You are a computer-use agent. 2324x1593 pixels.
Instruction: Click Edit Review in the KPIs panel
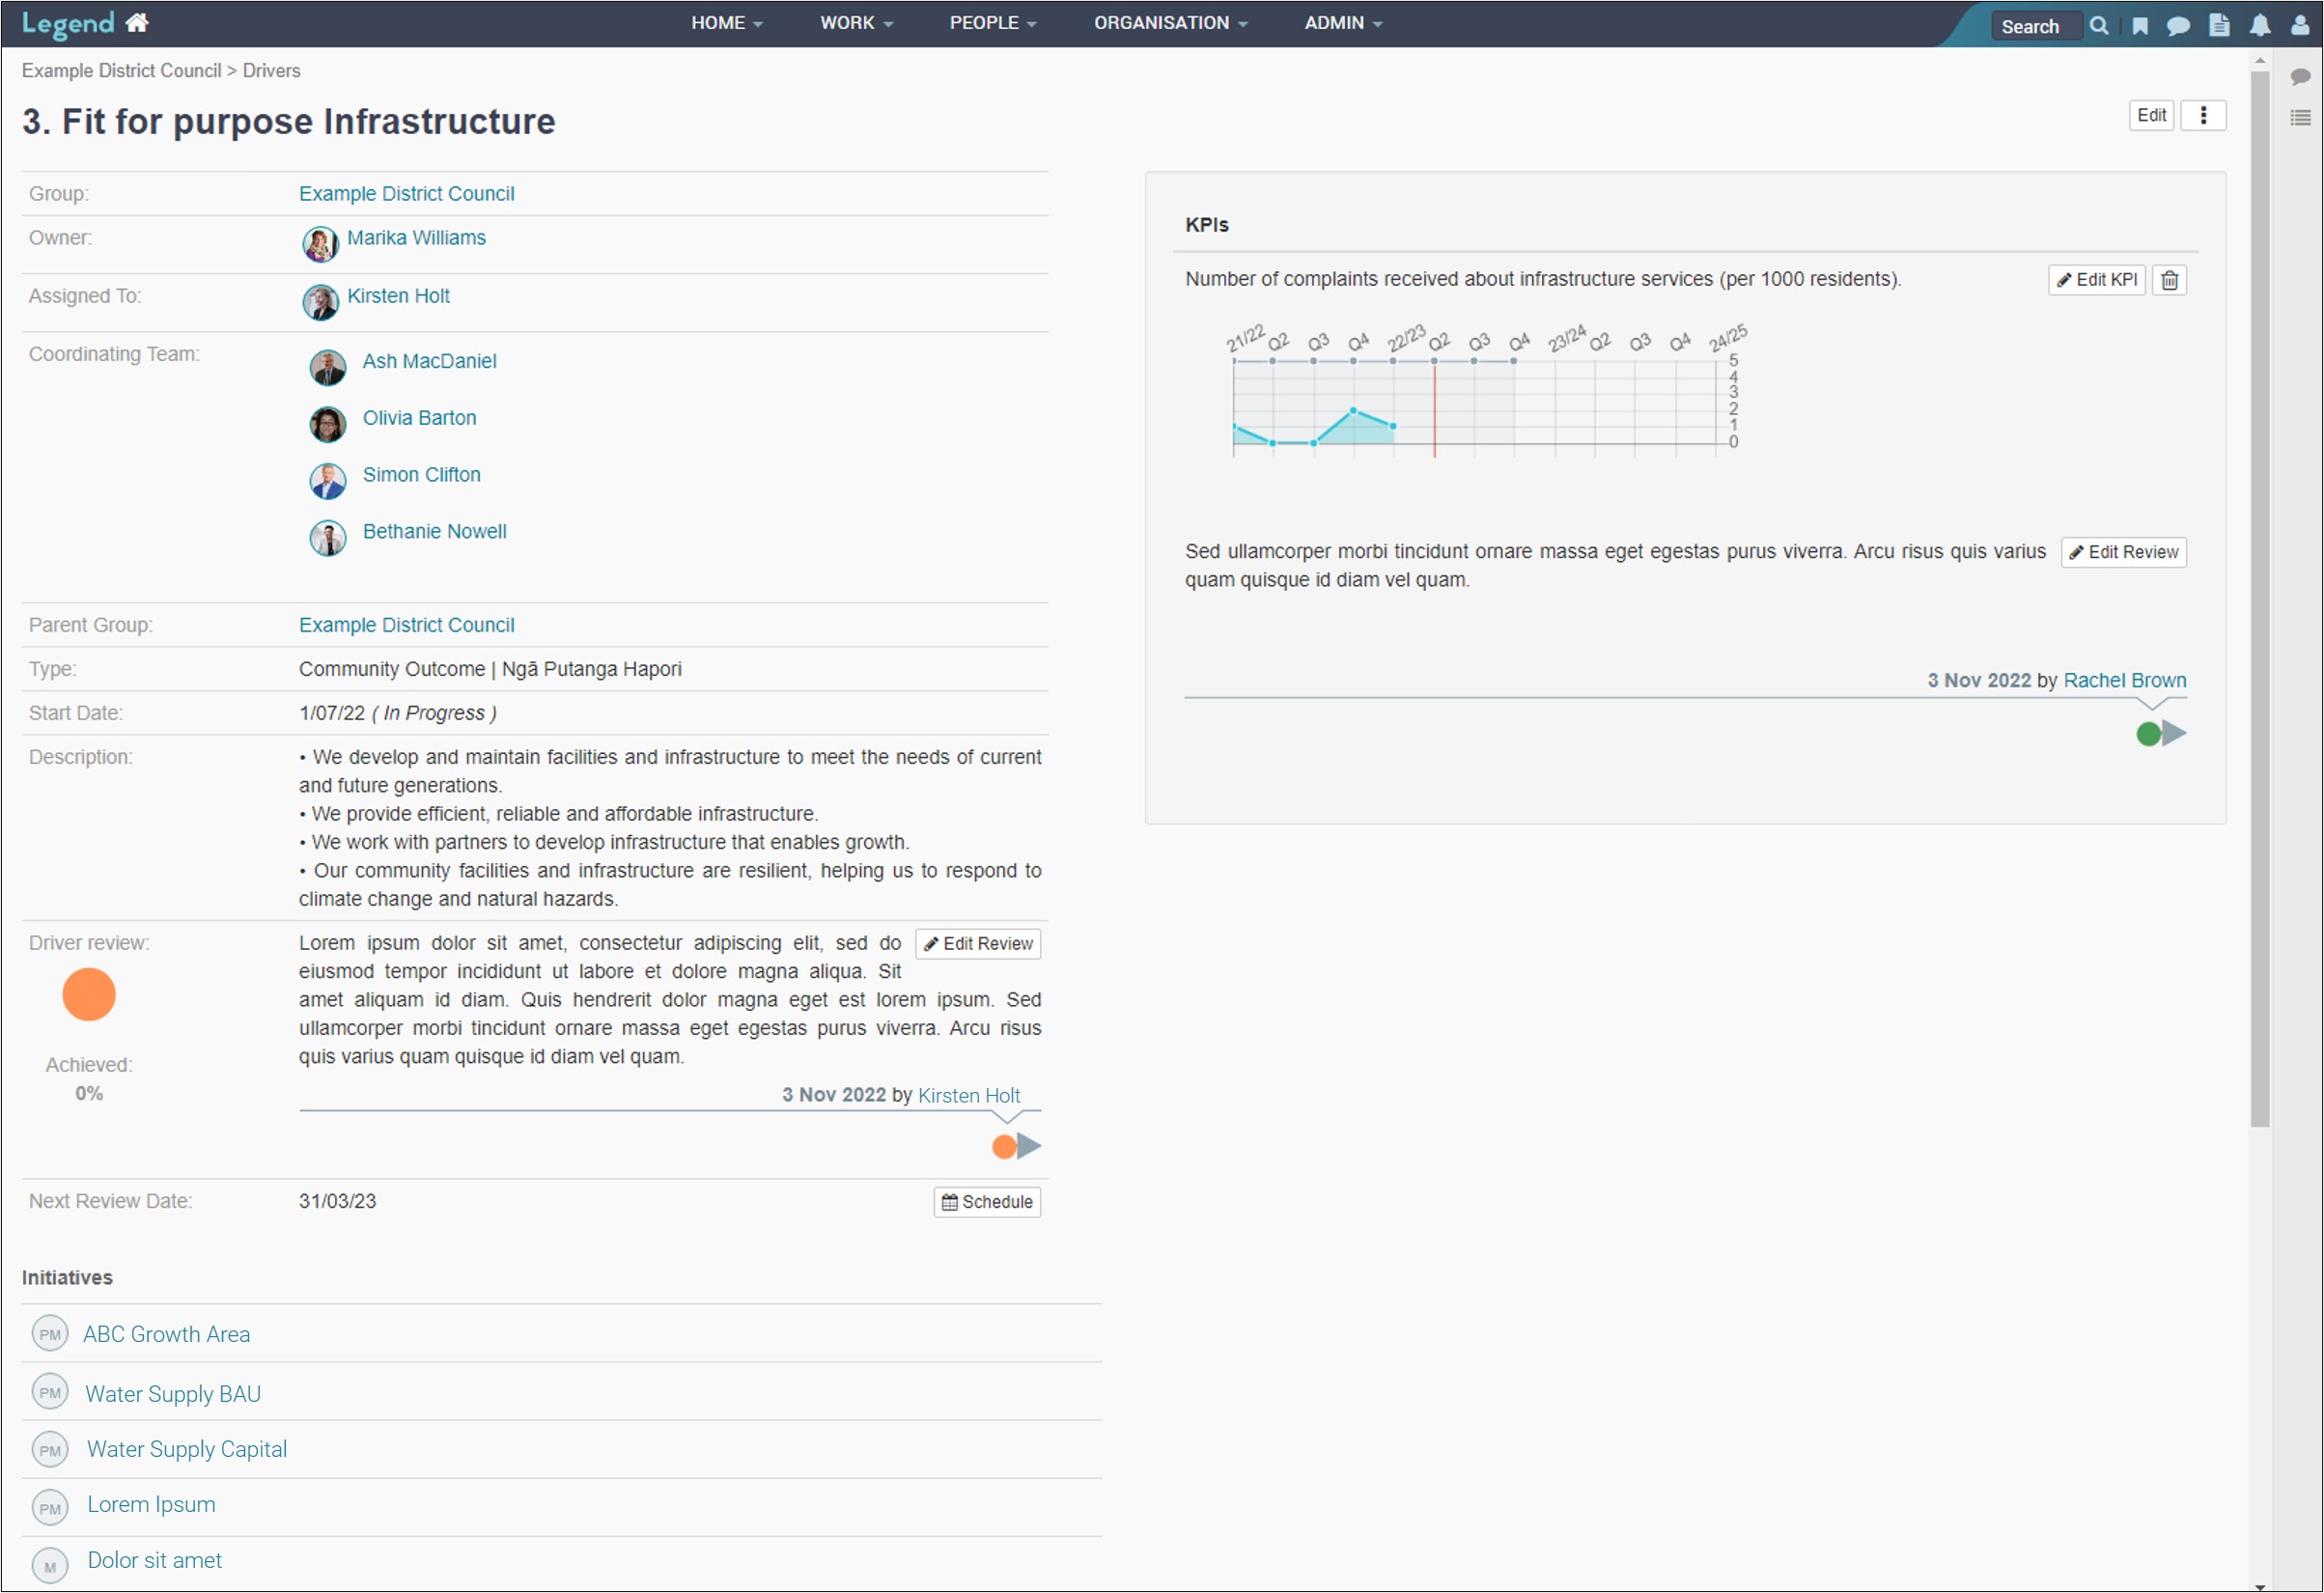(x=2123, y=552)
